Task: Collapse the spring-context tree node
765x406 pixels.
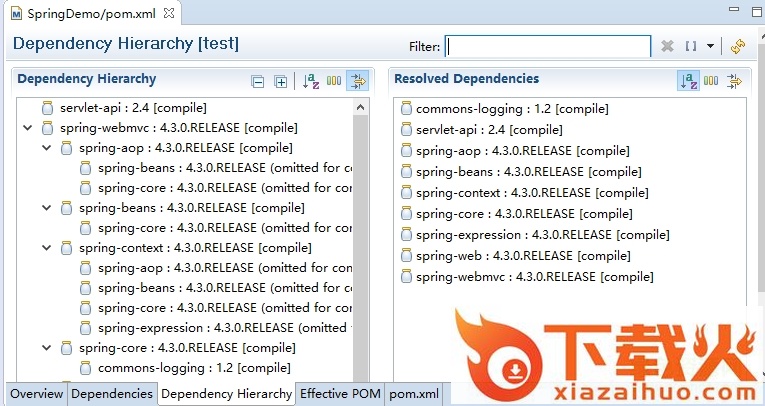Action: (46, 248)
